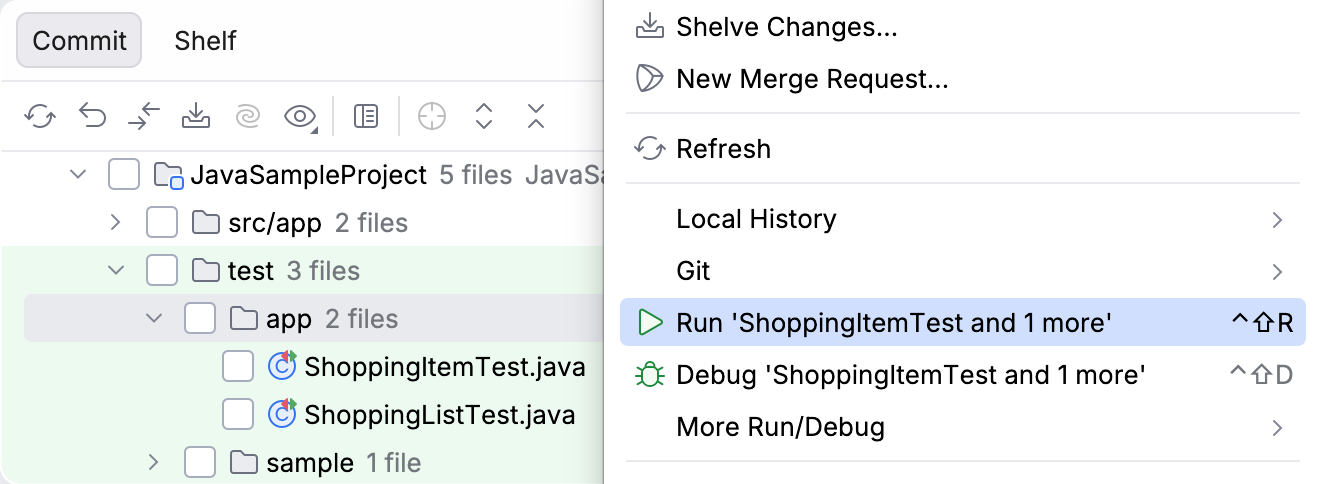1322x484 pixels.
Task: Click the Rollback undo arrow icon
Action: 93,117
